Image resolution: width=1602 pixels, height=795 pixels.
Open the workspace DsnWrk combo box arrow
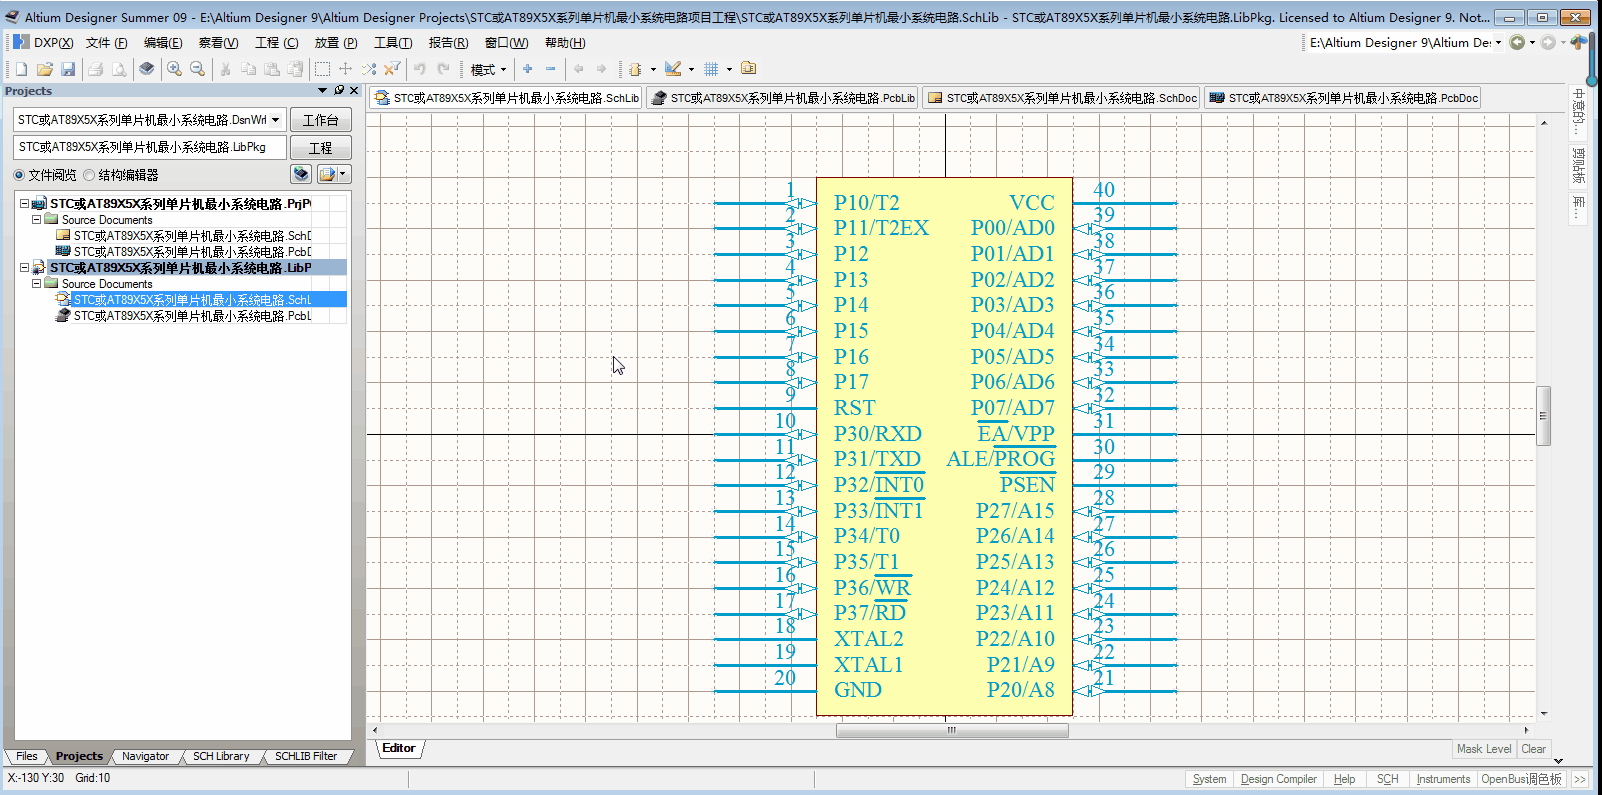point(276,120)
